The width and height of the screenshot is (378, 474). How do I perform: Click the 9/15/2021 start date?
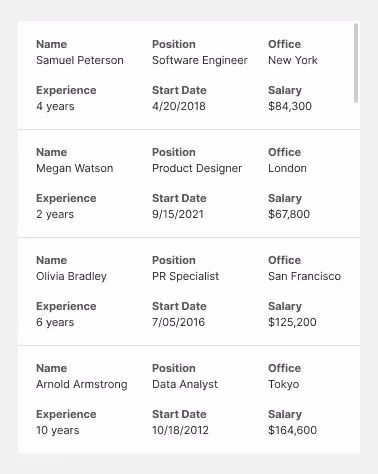[178, 214]
